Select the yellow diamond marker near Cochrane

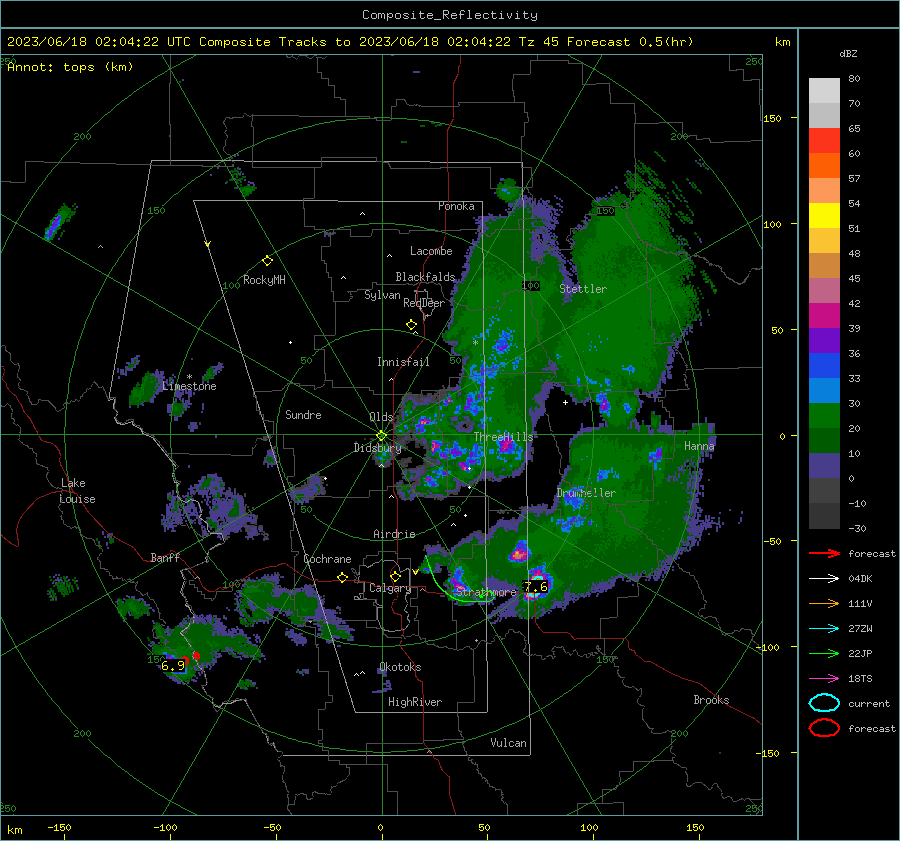[x=343, y=578]
